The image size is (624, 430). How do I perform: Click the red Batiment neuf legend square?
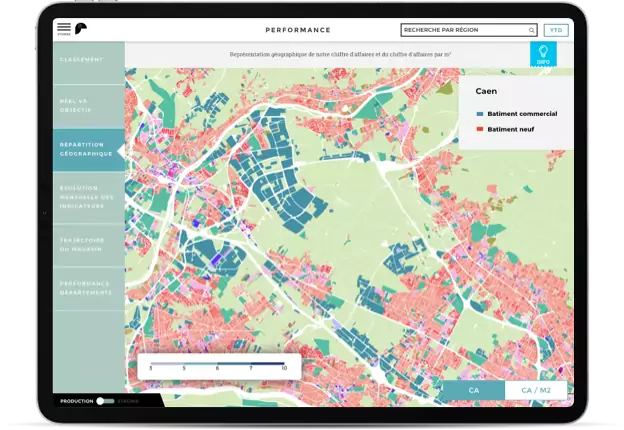481,129
